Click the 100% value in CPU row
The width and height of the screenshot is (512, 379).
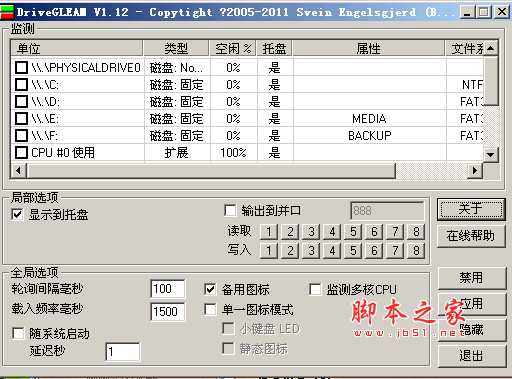233,153
